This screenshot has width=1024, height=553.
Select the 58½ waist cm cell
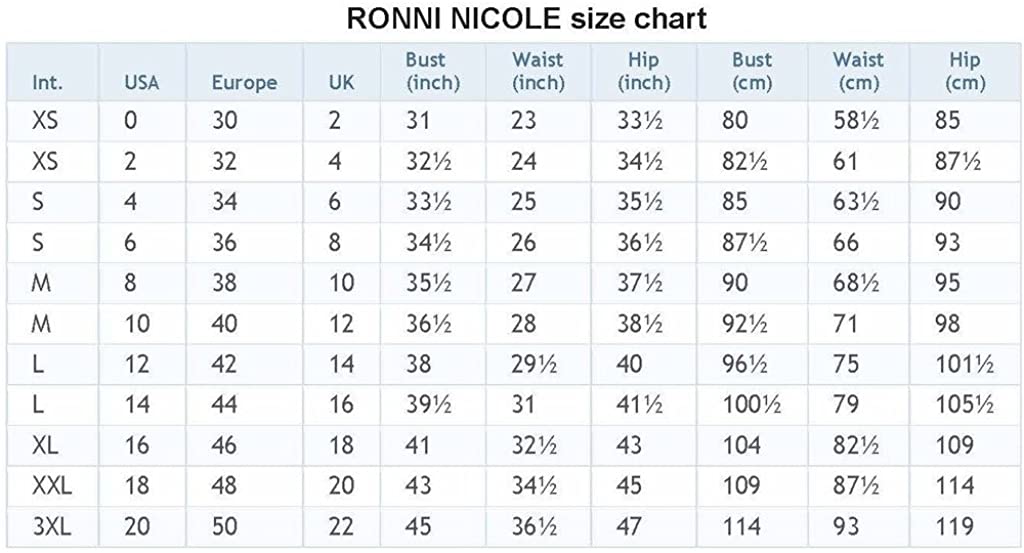click(856, 120)
